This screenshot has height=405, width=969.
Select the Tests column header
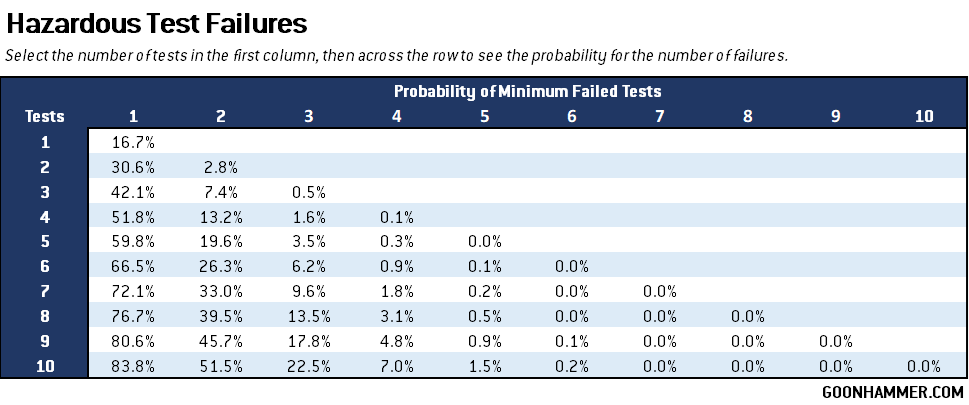pyautogui.click(x=44, y=116)
